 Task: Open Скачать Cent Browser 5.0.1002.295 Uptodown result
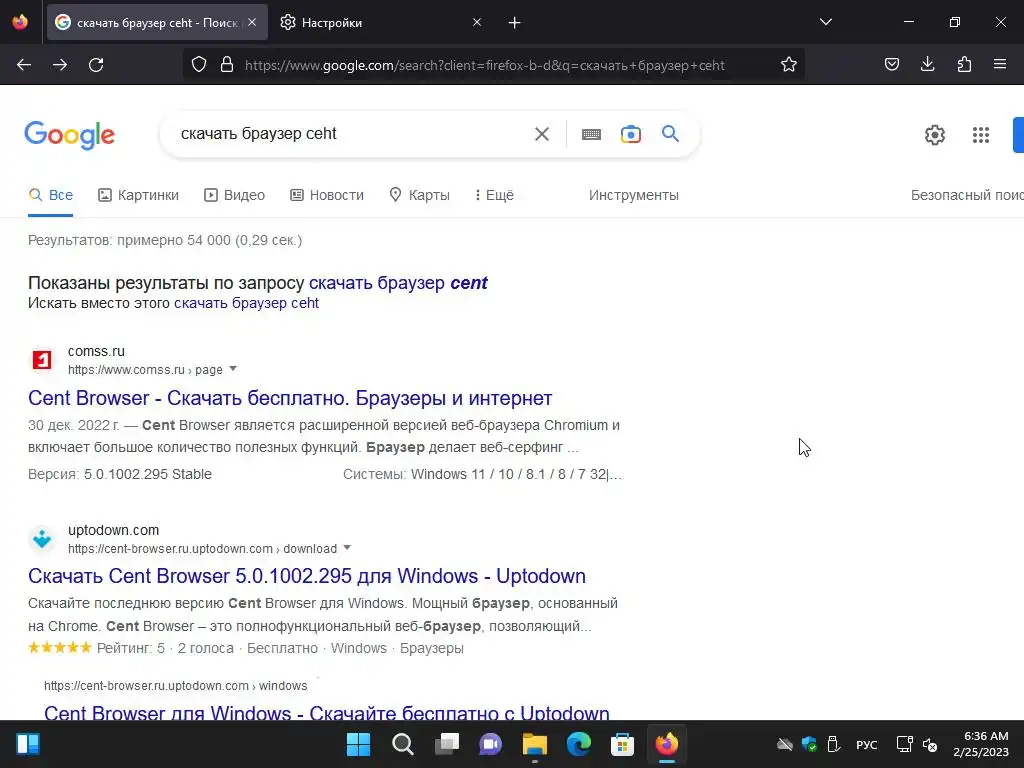click(x=307, y=576)
